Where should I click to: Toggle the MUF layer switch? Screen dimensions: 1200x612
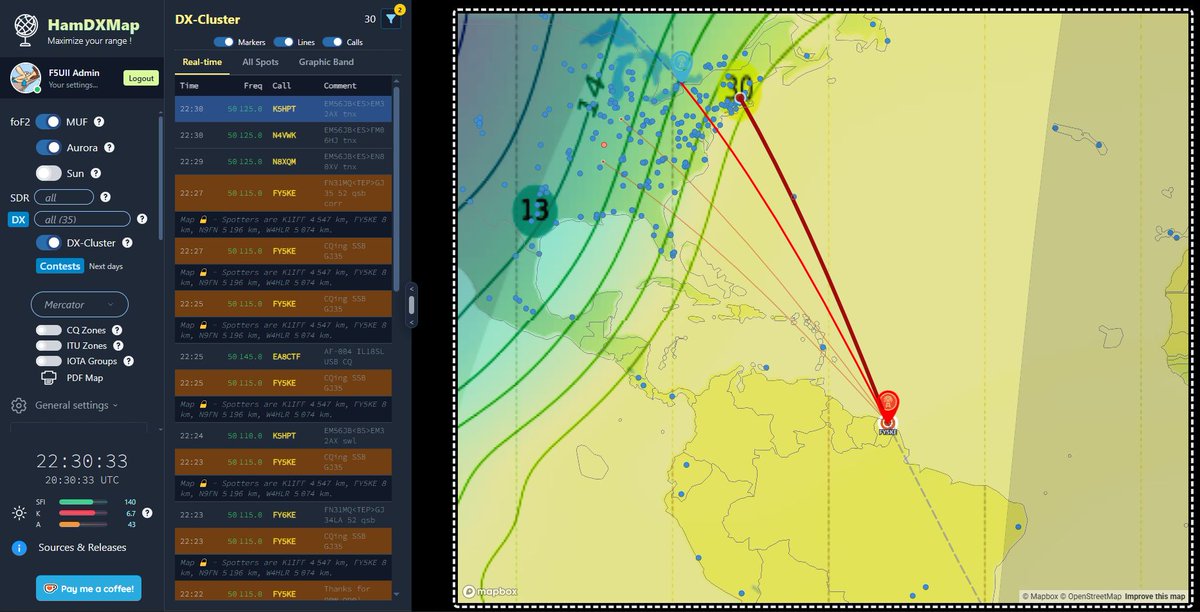pyautogui.click(x=49, y=122)
